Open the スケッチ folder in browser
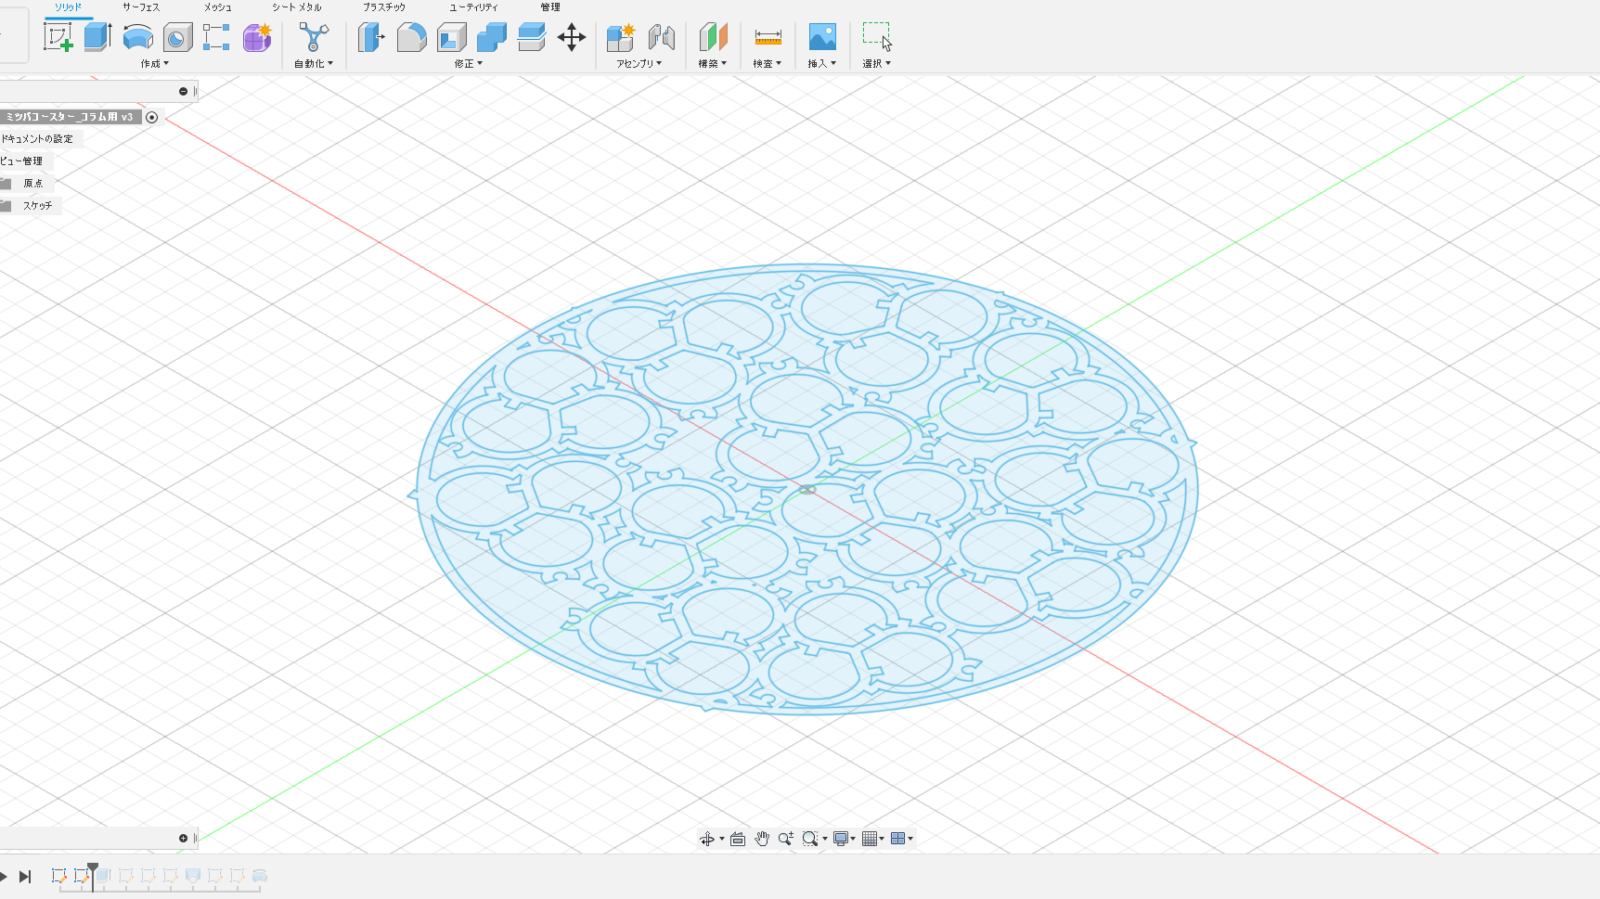 click(x=37, y=205)
